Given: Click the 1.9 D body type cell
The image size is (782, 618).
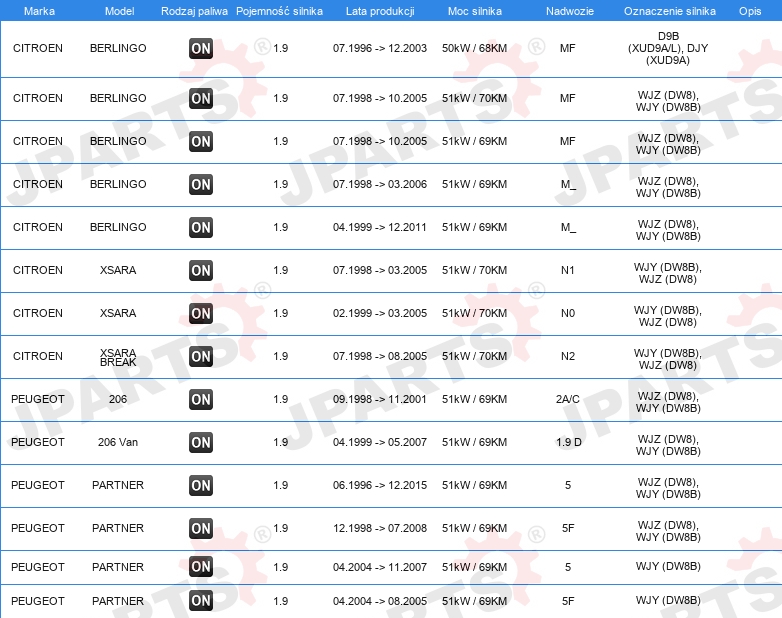Looking at the screenshot, I should click(x=569, y=442).
